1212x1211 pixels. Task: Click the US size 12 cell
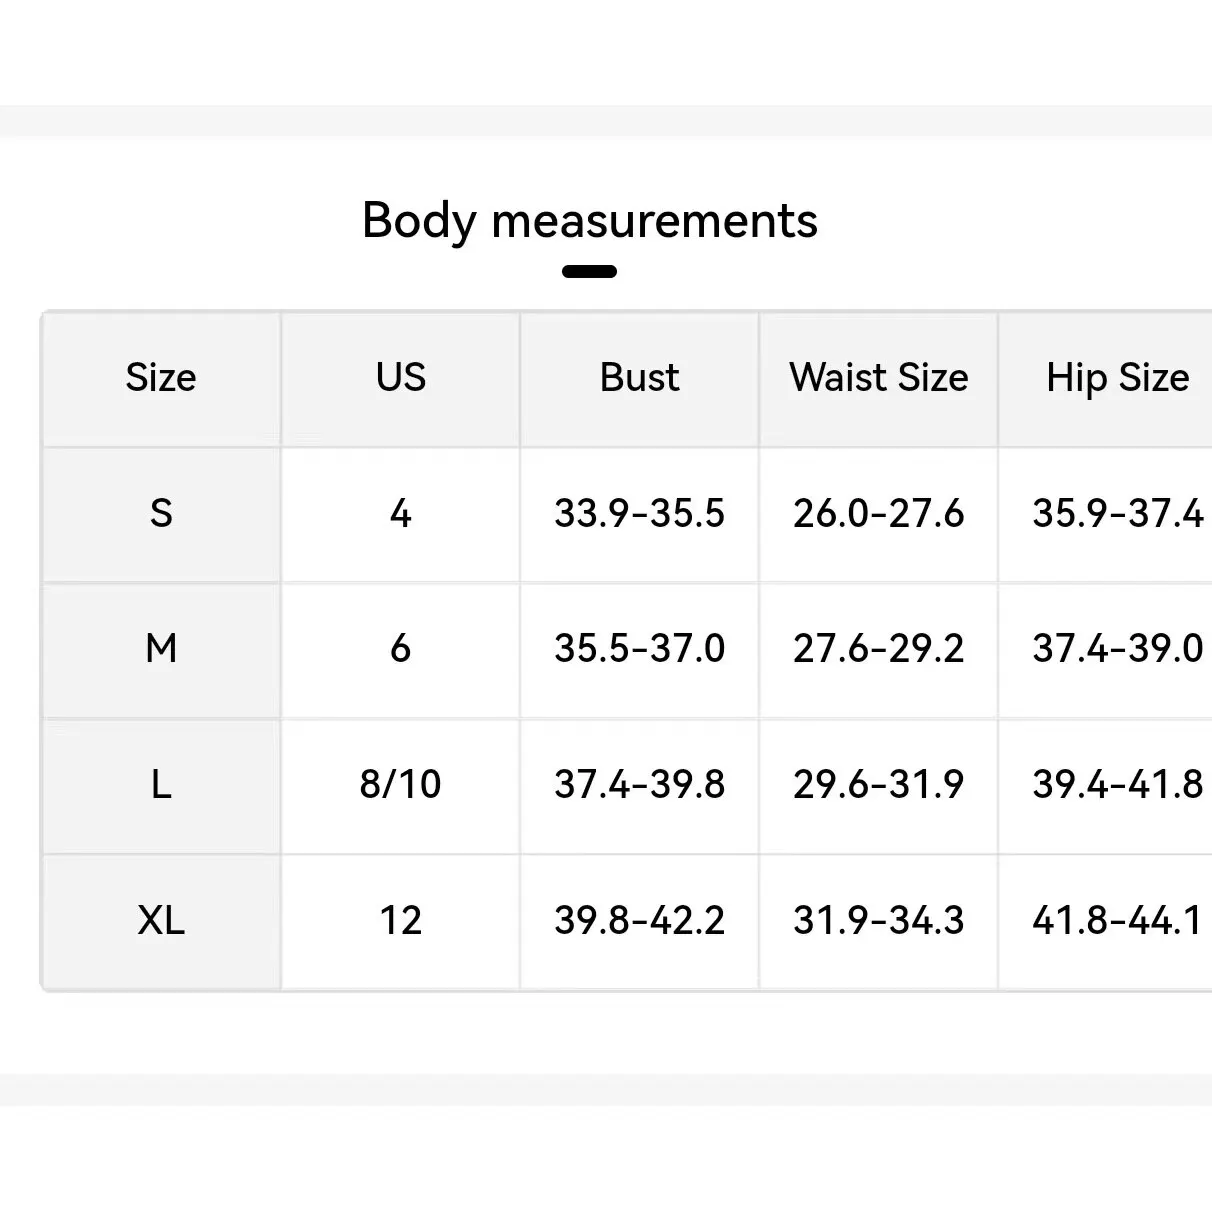[x=400, y=920]
